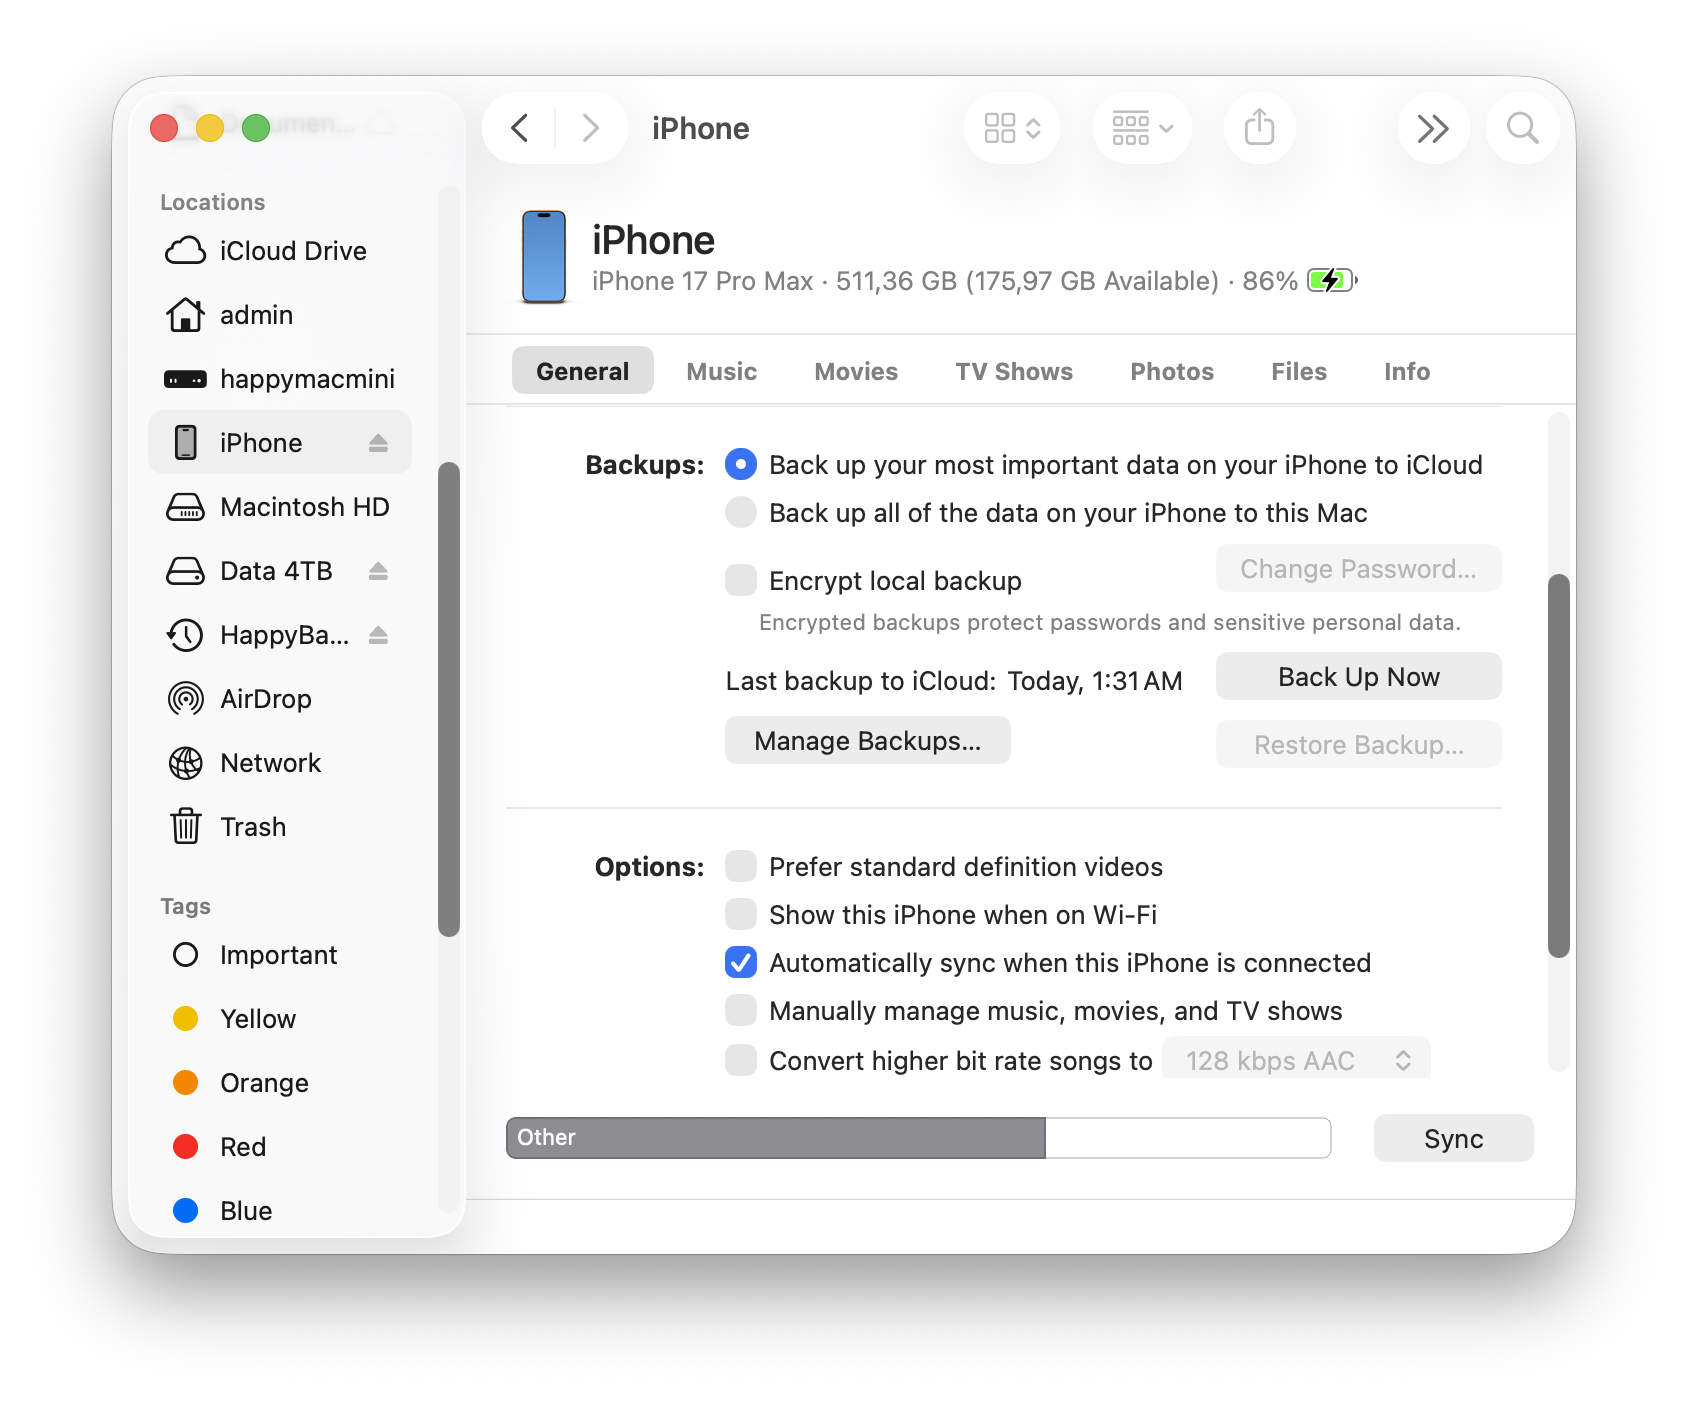Screen dimensions: 1688x1402
Task: Open the admin home folder icon
Action: tap(185, 315)
